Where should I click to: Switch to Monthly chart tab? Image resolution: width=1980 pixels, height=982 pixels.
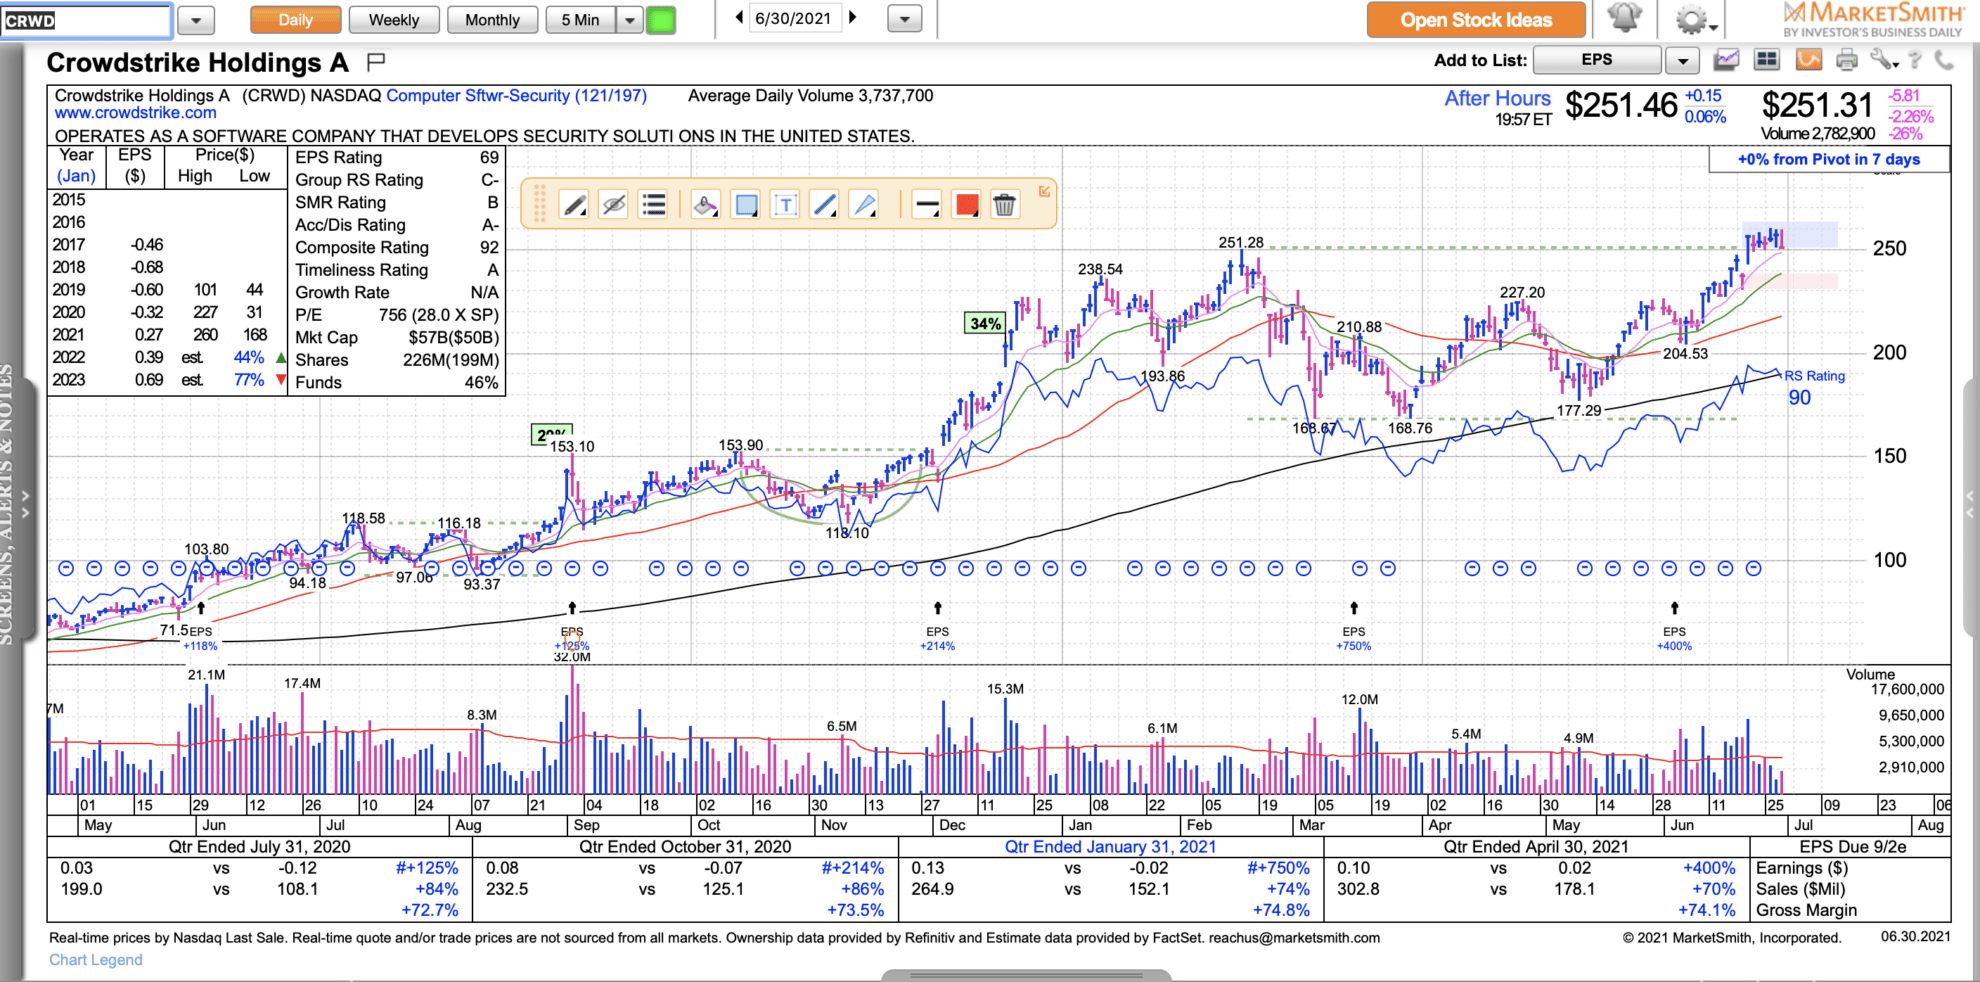pyautogui.click(x=492, y=20)
